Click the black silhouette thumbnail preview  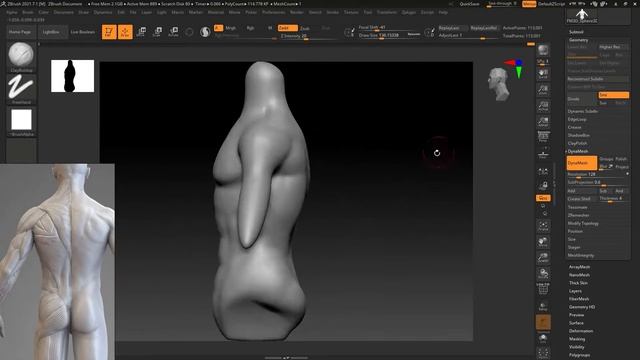[72, 76]
